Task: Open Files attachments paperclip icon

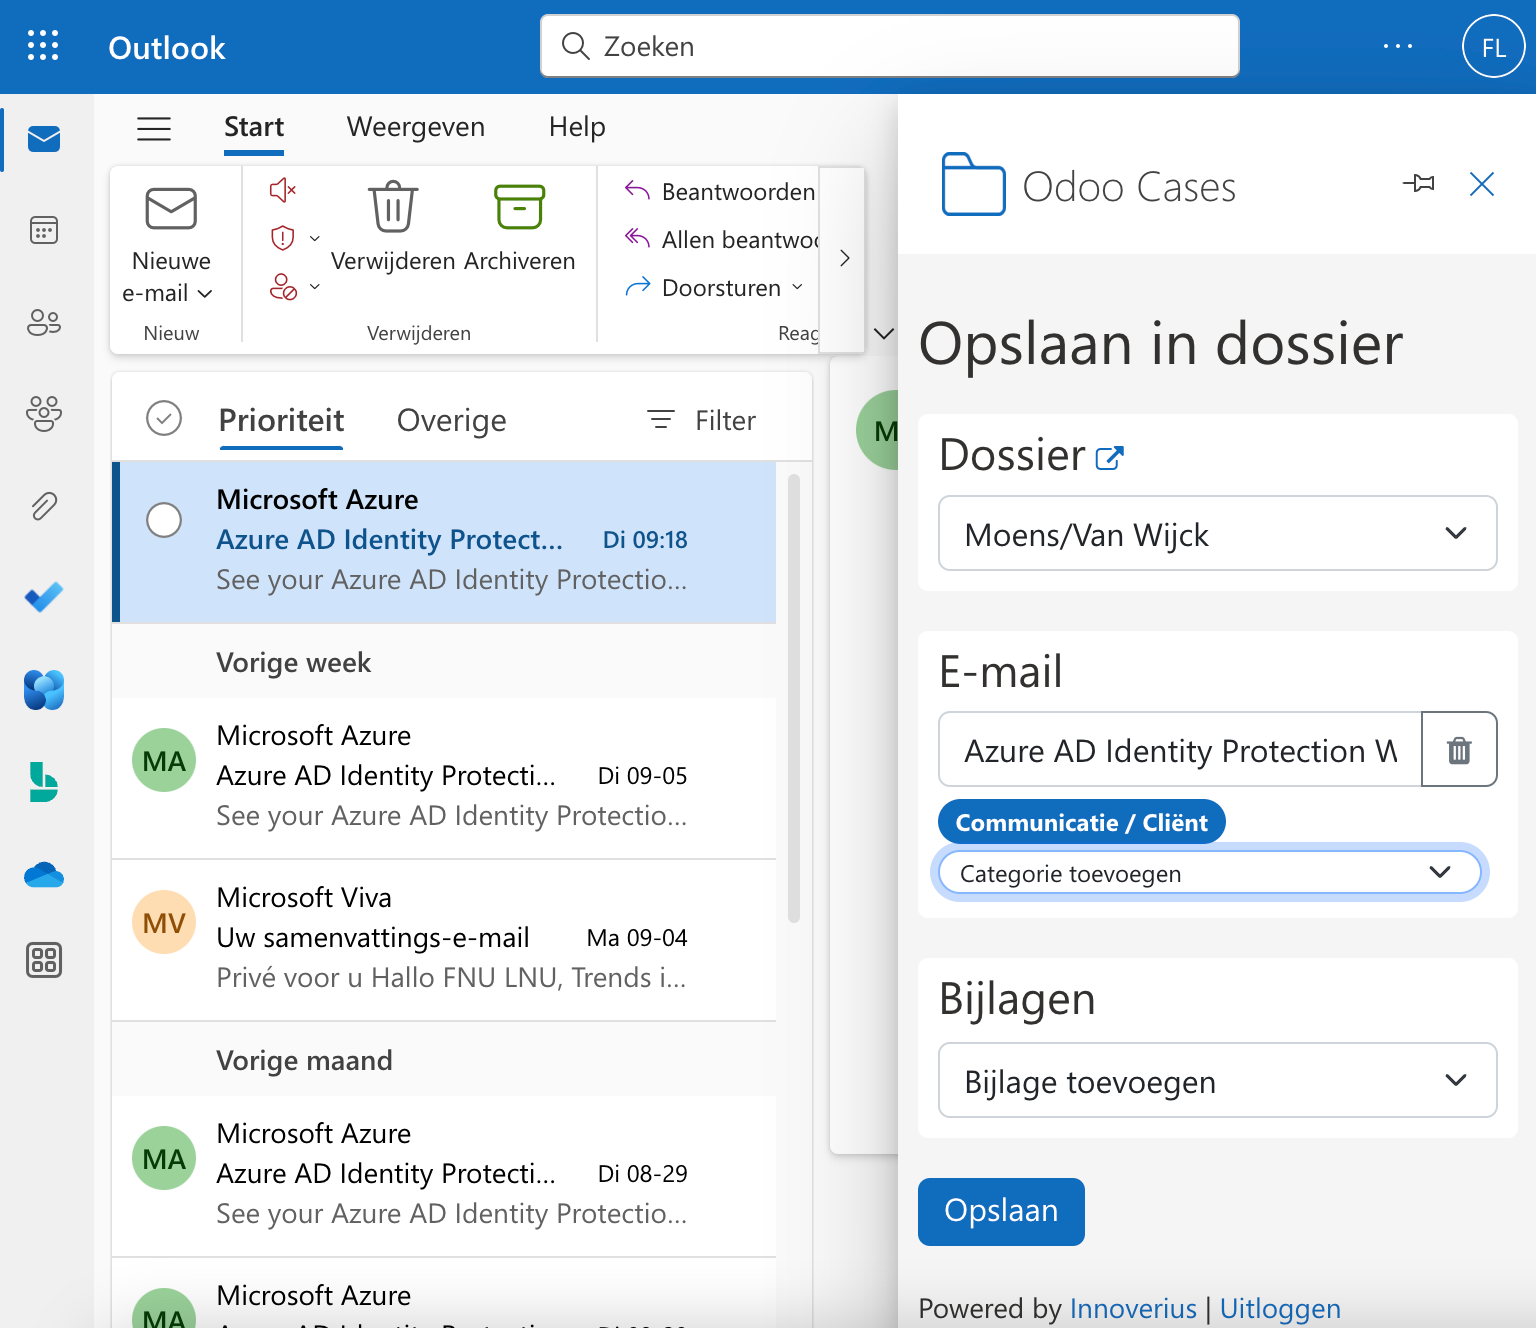Action: point(44,506)
